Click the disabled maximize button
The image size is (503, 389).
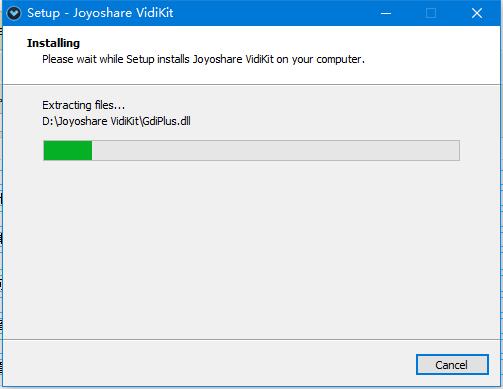431,13
